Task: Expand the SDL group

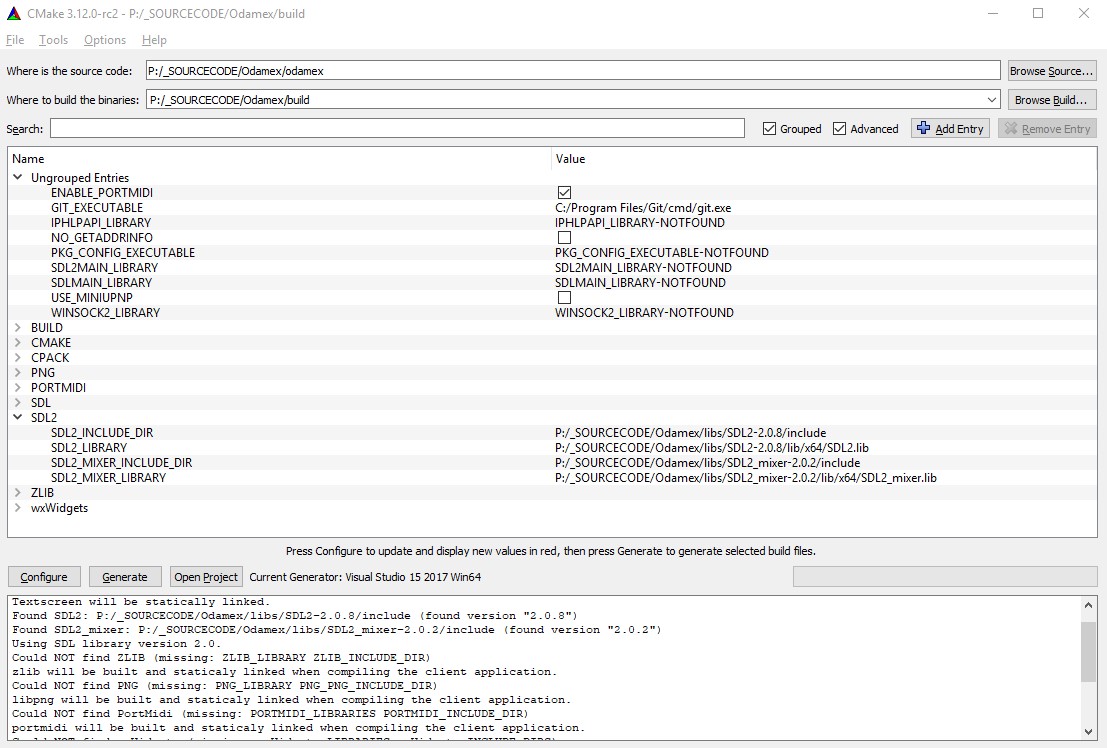Action: (18, 403)
